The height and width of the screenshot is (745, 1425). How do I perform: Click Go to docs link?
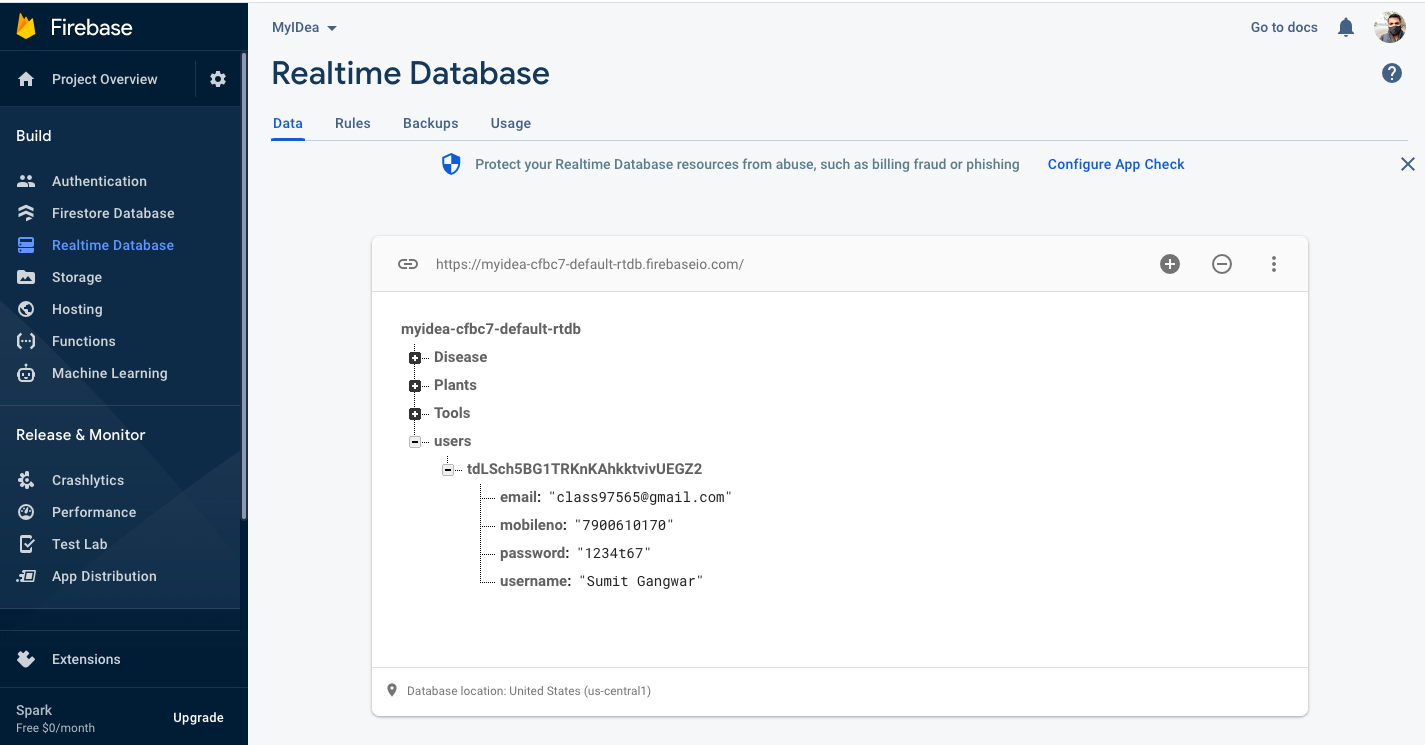(1284, 27)
